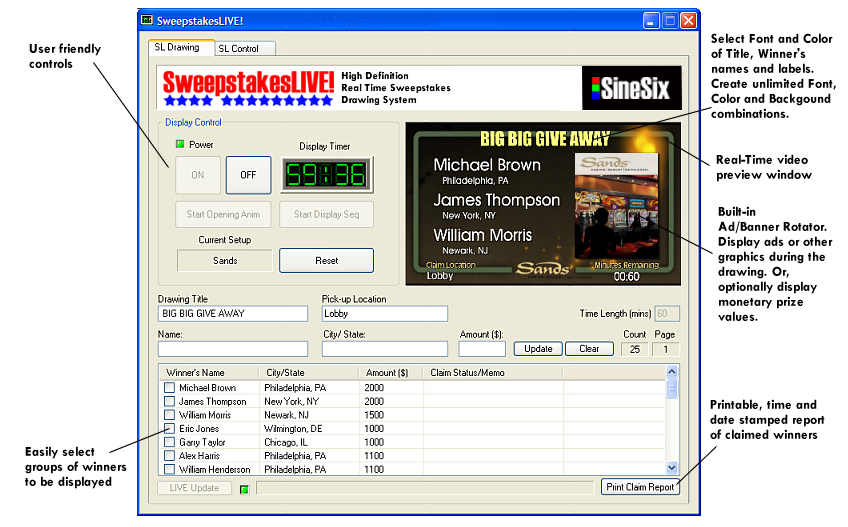Click the real-time video preview window
This screenshot has width=848, height=527.
point(543,204)
